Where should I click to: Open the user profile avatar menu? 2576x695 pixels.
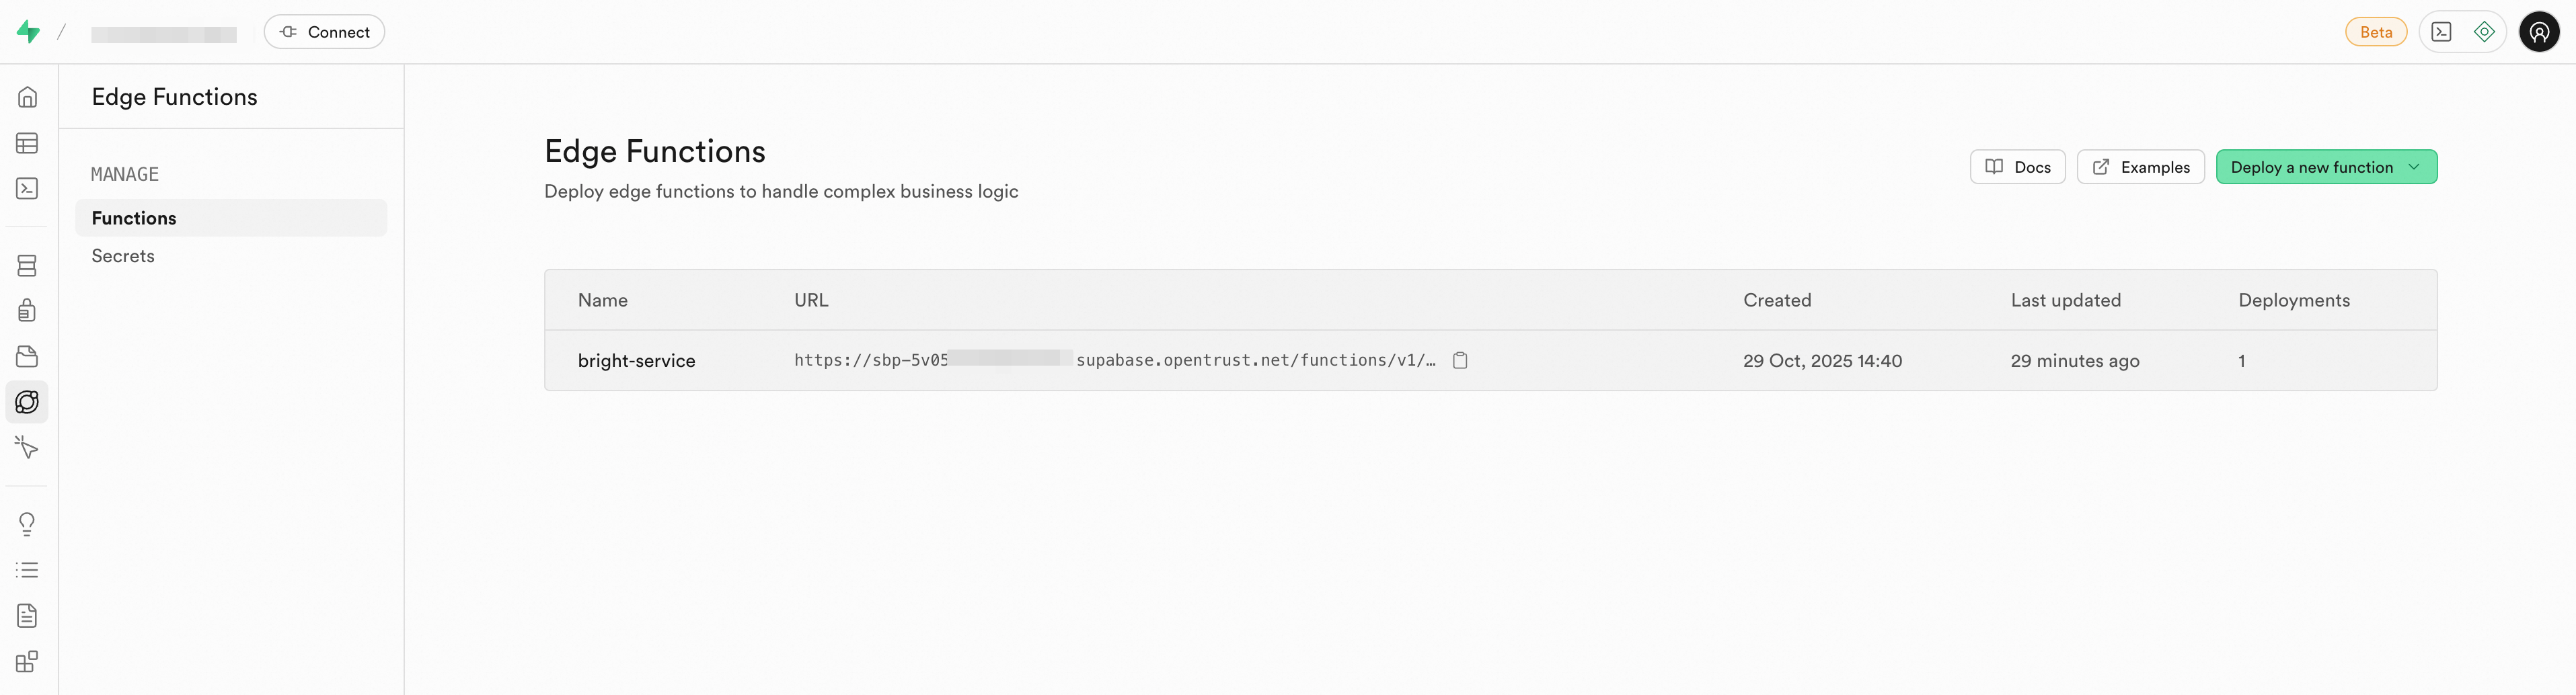(2538, 32)
